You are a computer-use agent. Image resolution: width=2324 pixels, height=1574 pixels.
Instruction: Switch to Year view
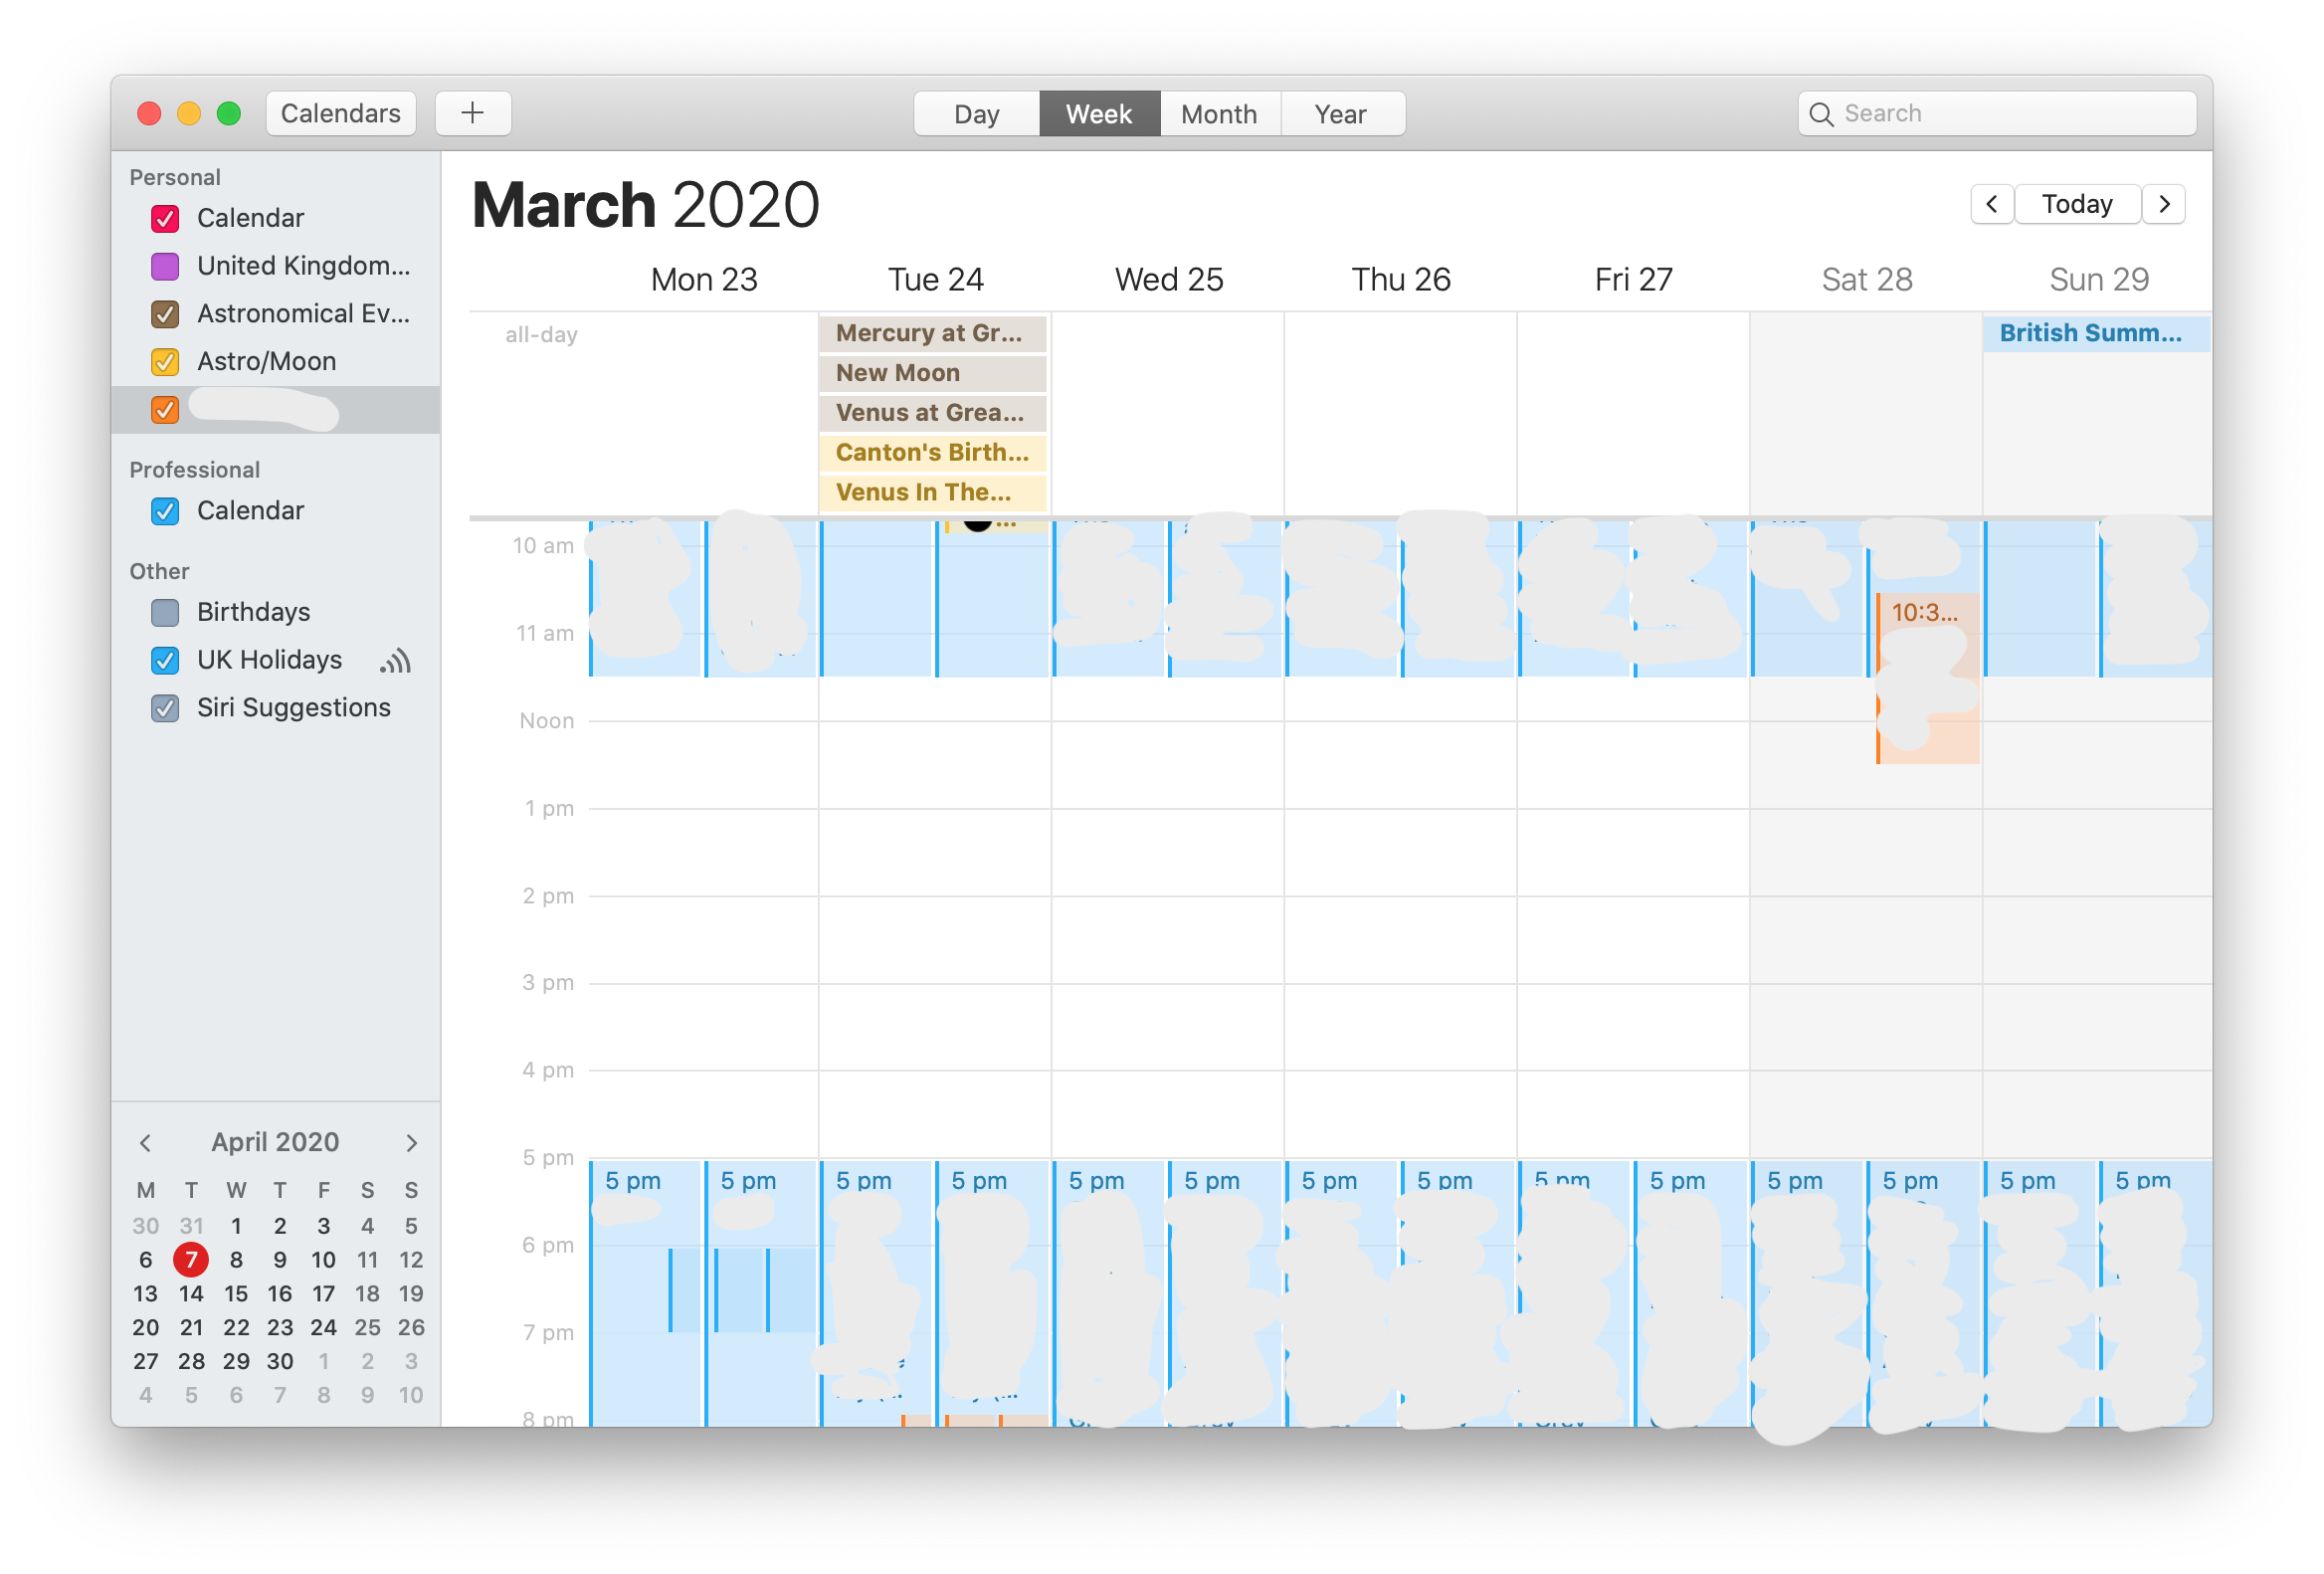click(x=1341, y=114)
